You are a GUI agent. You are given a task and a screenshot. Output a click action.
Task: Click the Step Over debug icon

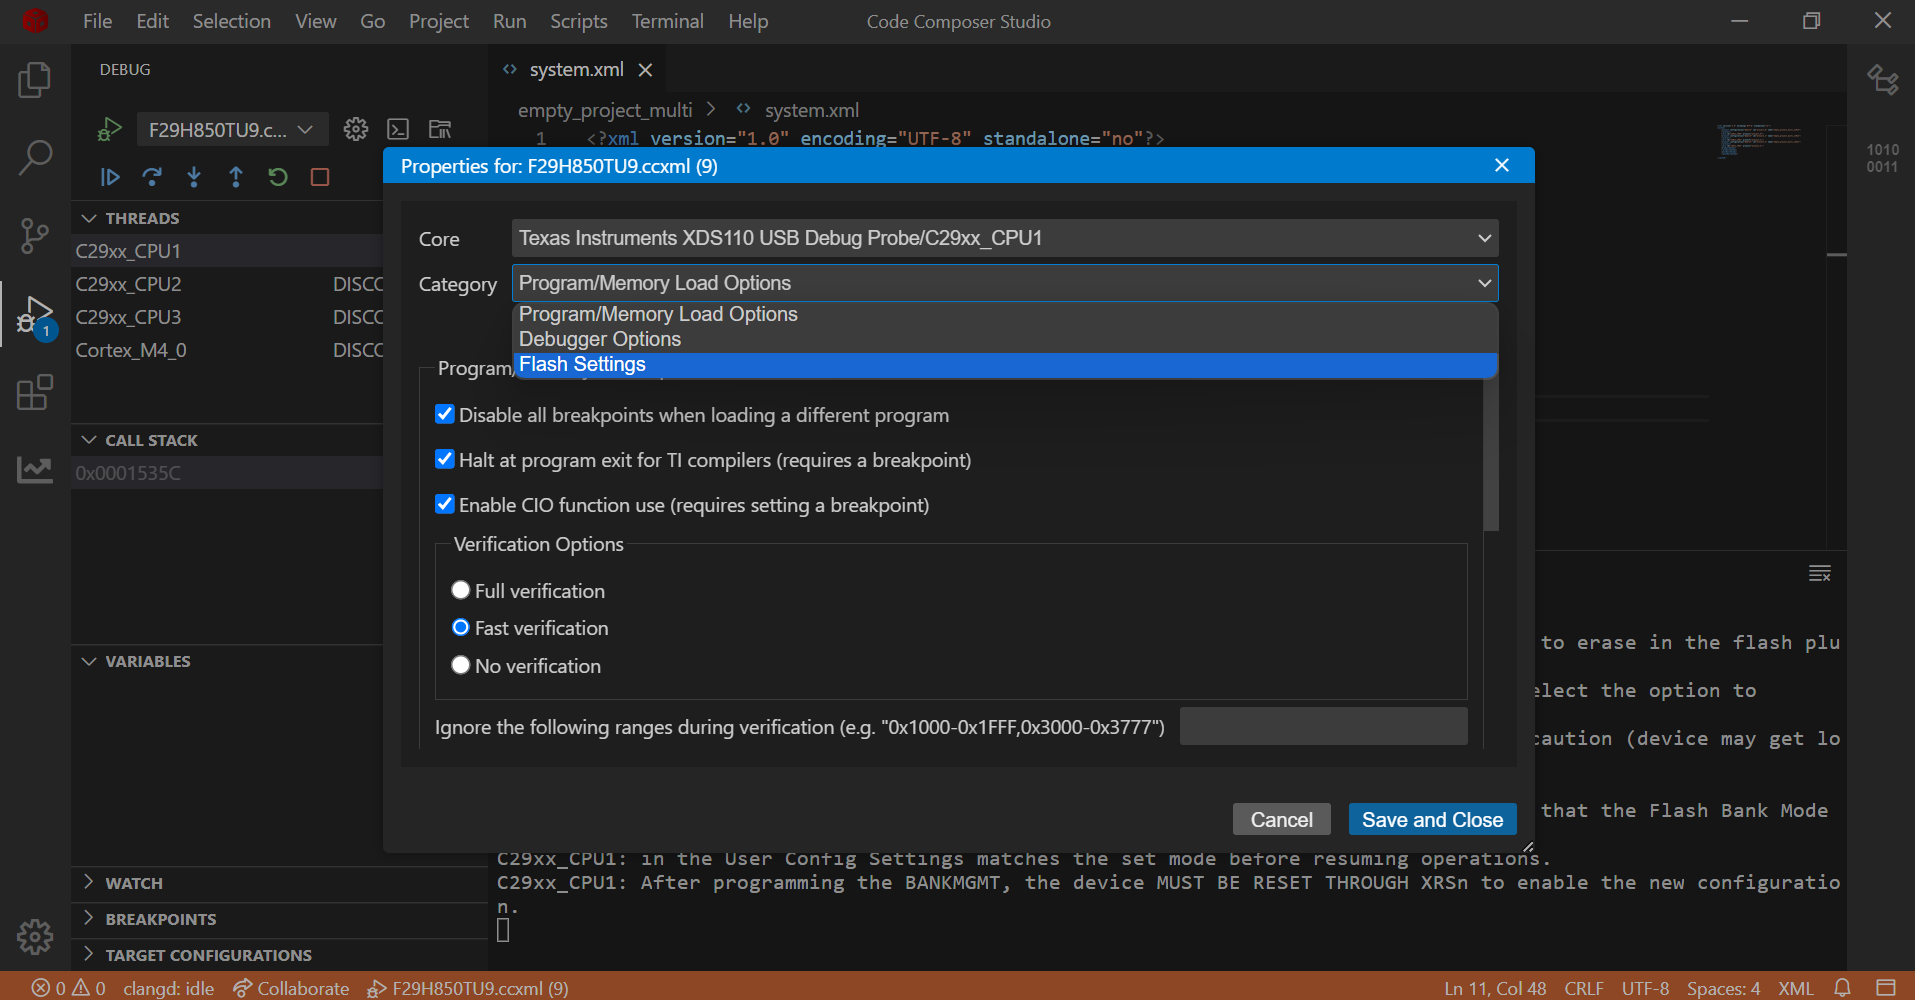pyautogui.click(x=152, y=177)
